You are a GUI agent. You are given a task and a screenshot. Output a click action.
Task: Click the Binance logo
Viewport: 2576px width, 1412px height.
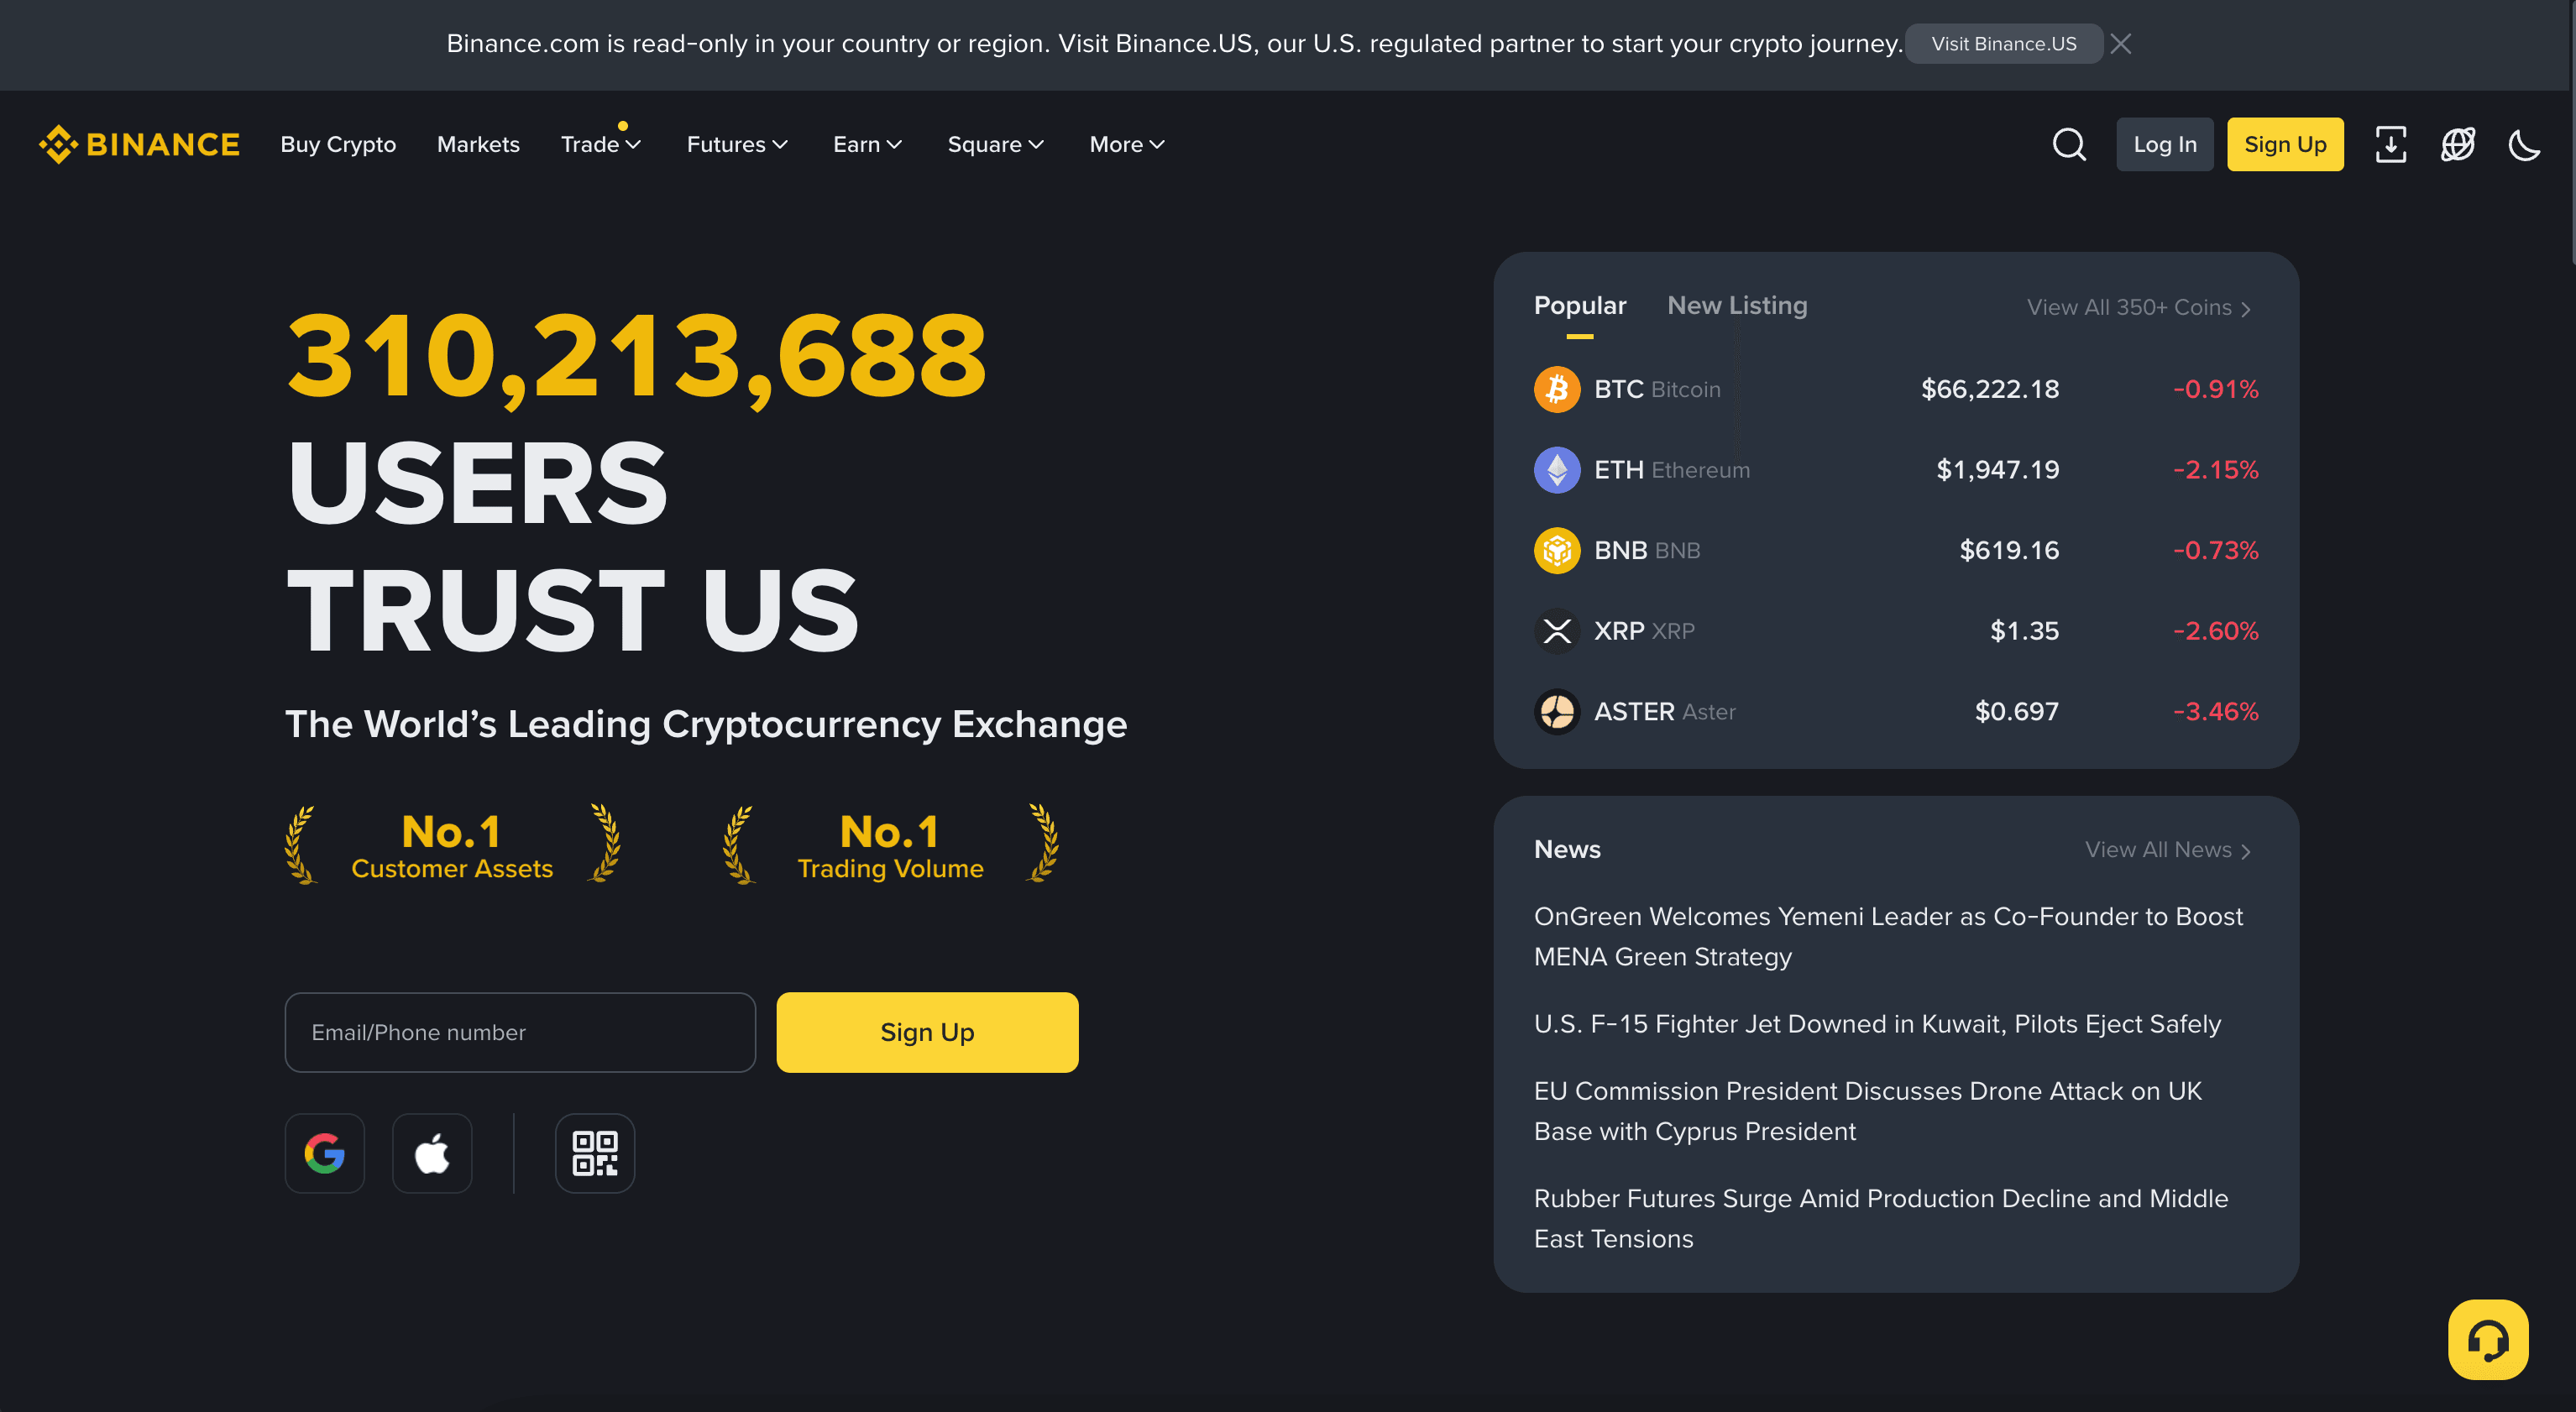click(x=139, y=144)
